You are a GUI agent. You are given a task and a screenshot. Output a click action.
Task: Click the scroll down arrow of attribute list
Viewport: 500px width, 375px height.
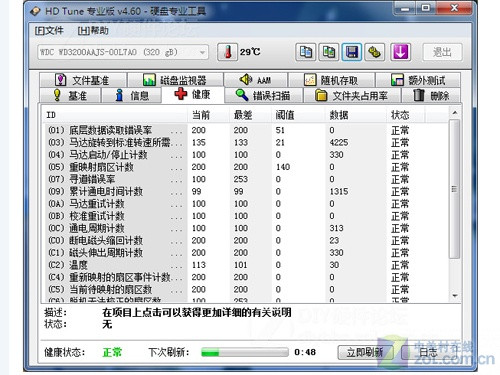pyautogui.click(x=455, y=296)
